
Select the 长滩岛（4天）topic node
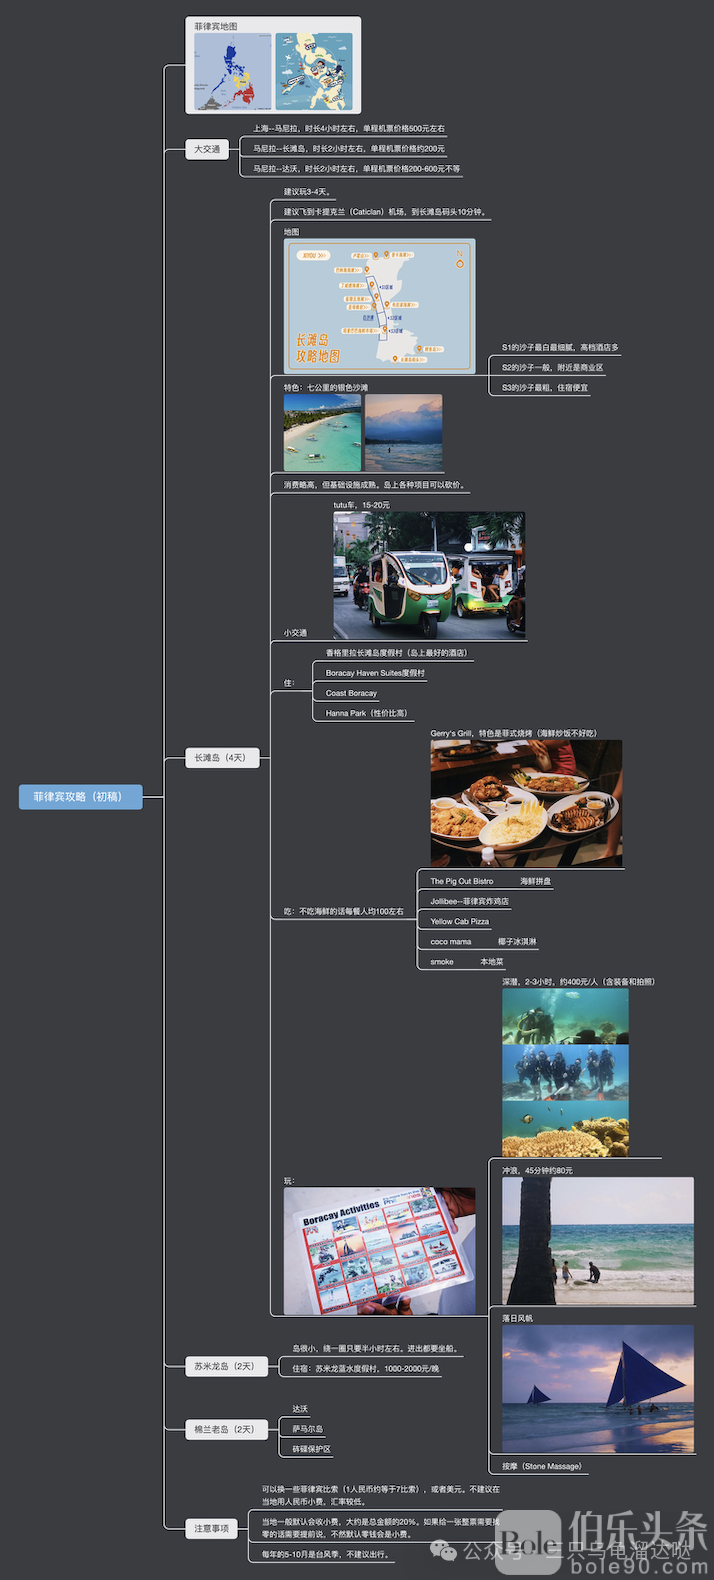(x=221, y=758)
